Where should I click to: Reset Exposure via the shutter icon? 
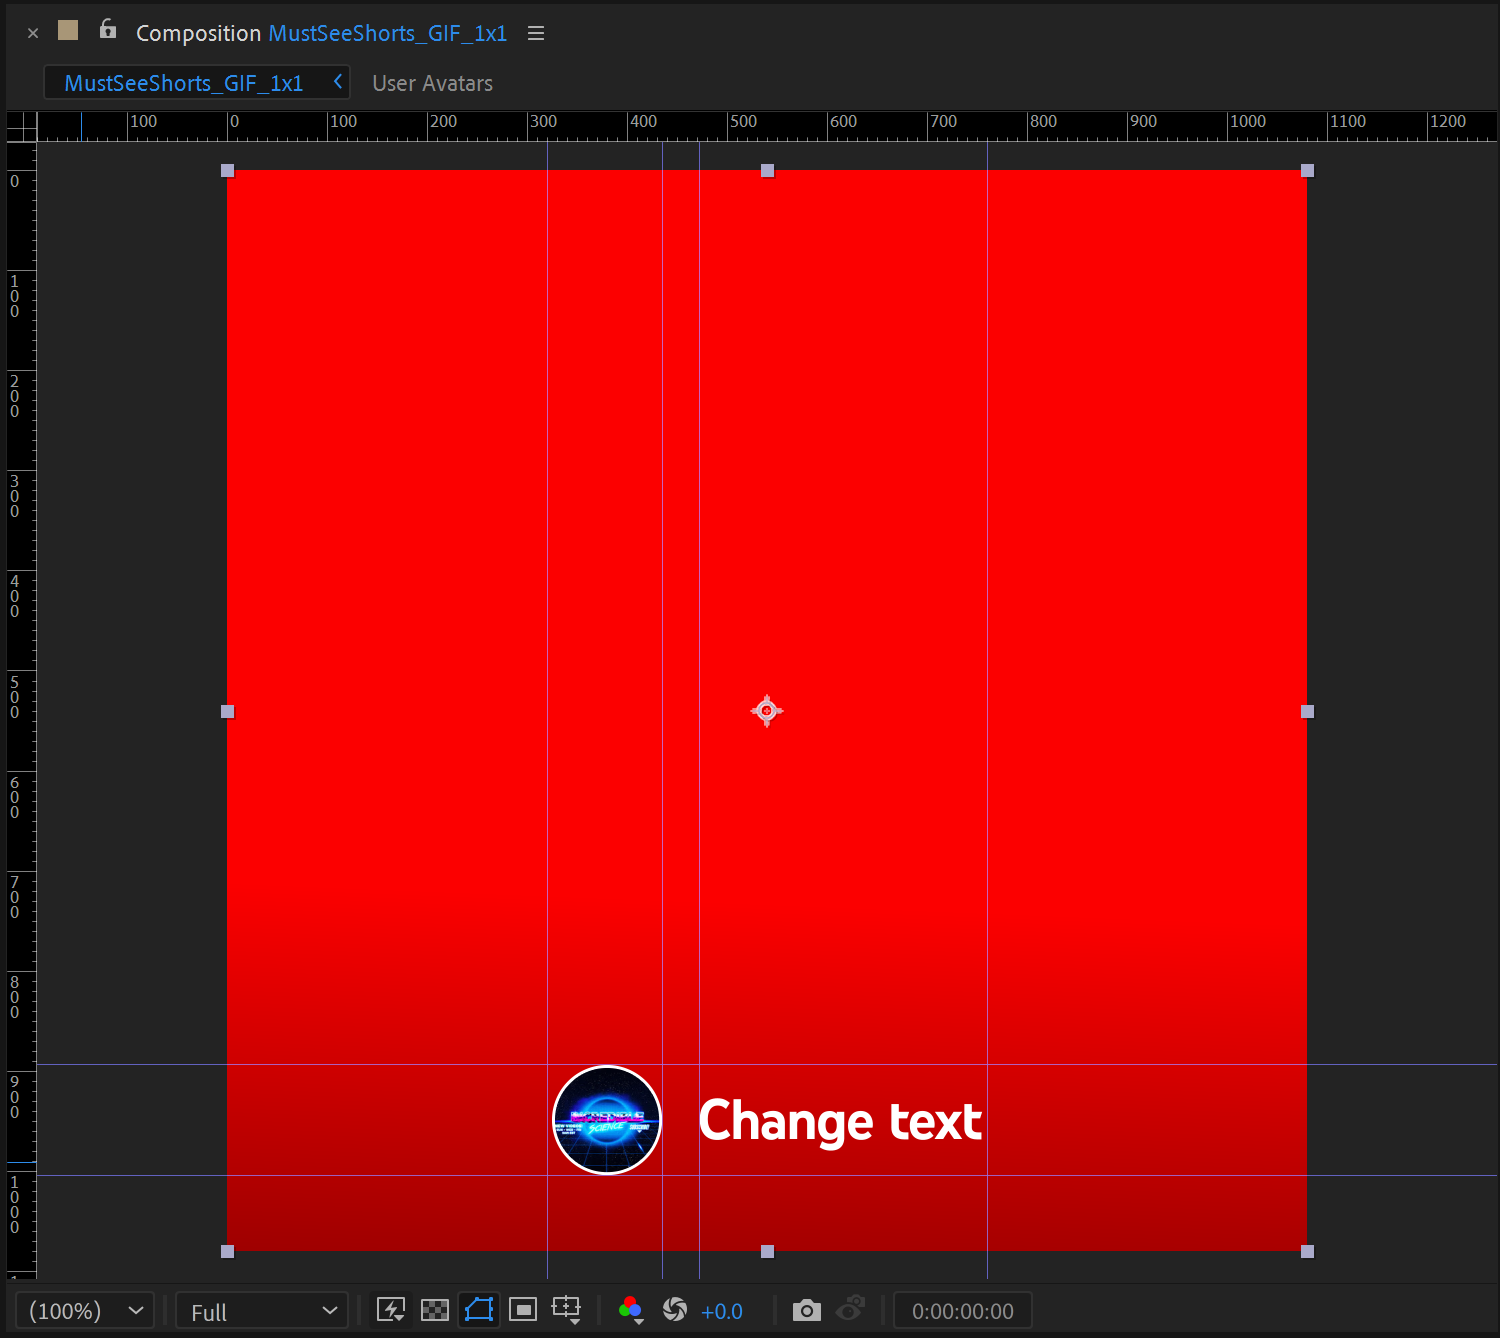click(x=675, y=1310)
